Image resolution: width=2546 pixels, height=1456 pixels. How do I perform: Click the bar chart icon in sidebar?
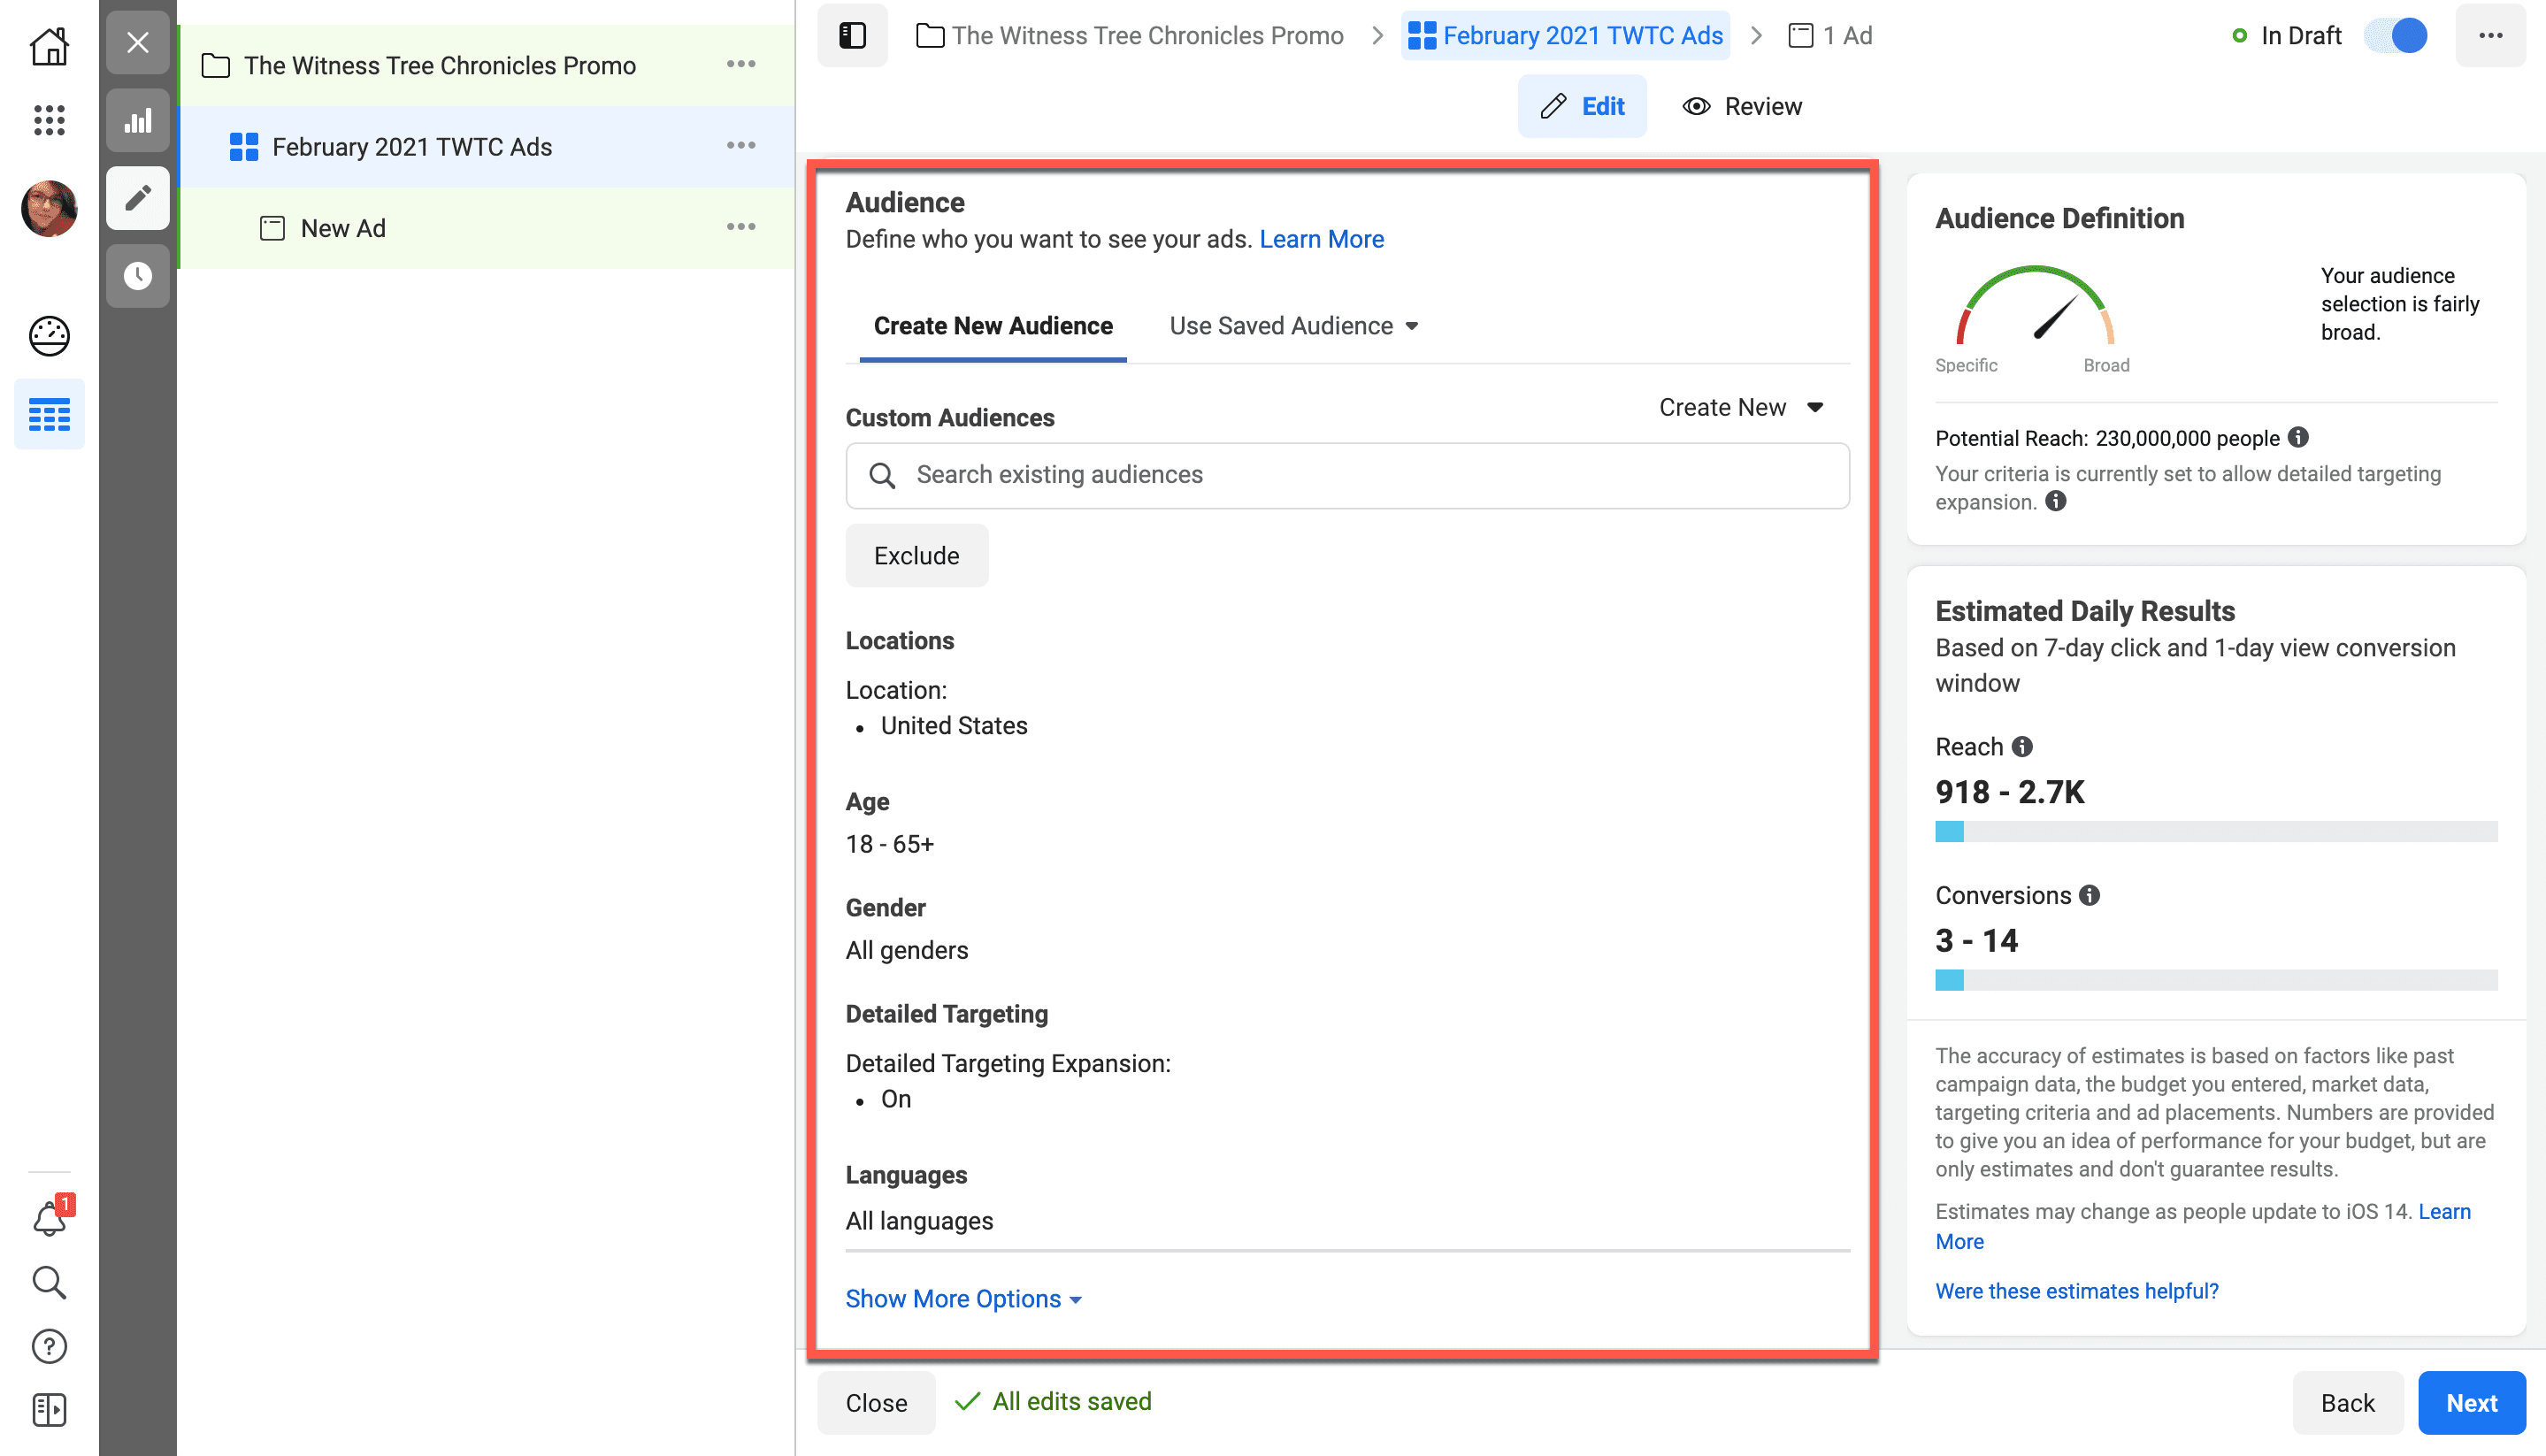pos(138,119)
